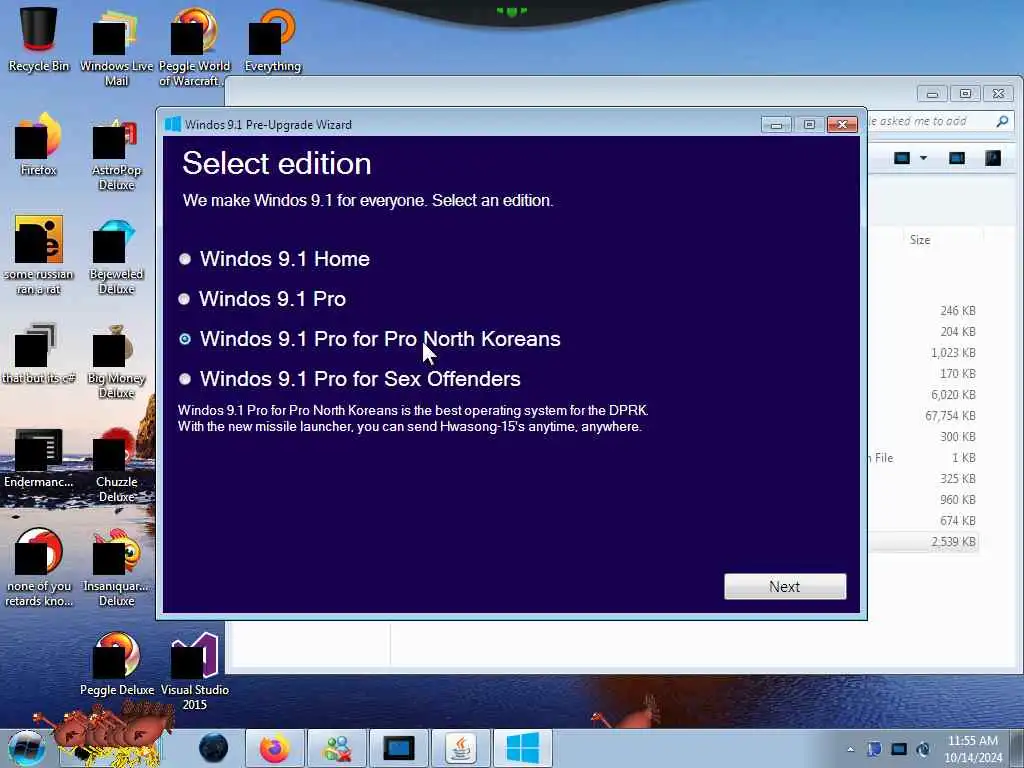Open the Explorer view options dropdown arrow
Viewport: 1024px width, 768px height.
[923, 158]
